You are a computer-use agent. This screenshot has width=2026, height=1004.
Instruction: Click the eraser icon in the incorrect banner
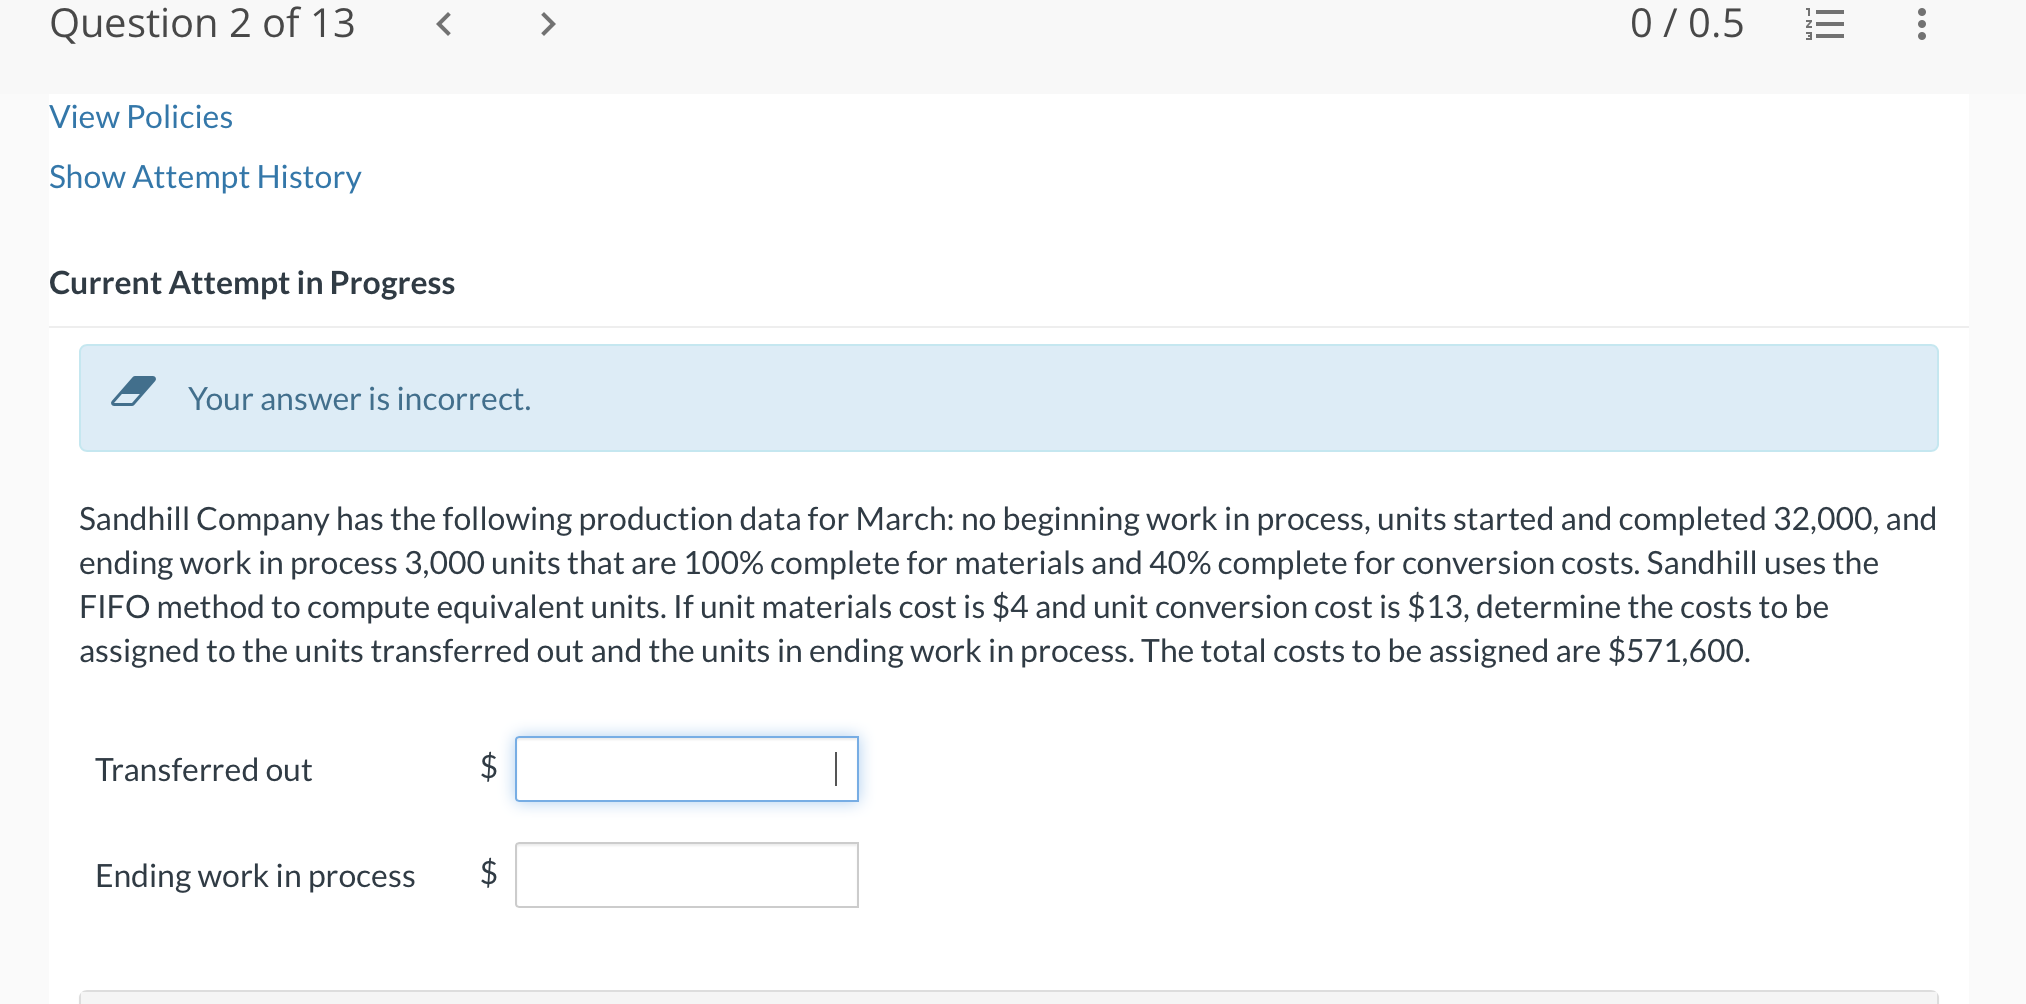pyautogui.click(x=133, y=394)
